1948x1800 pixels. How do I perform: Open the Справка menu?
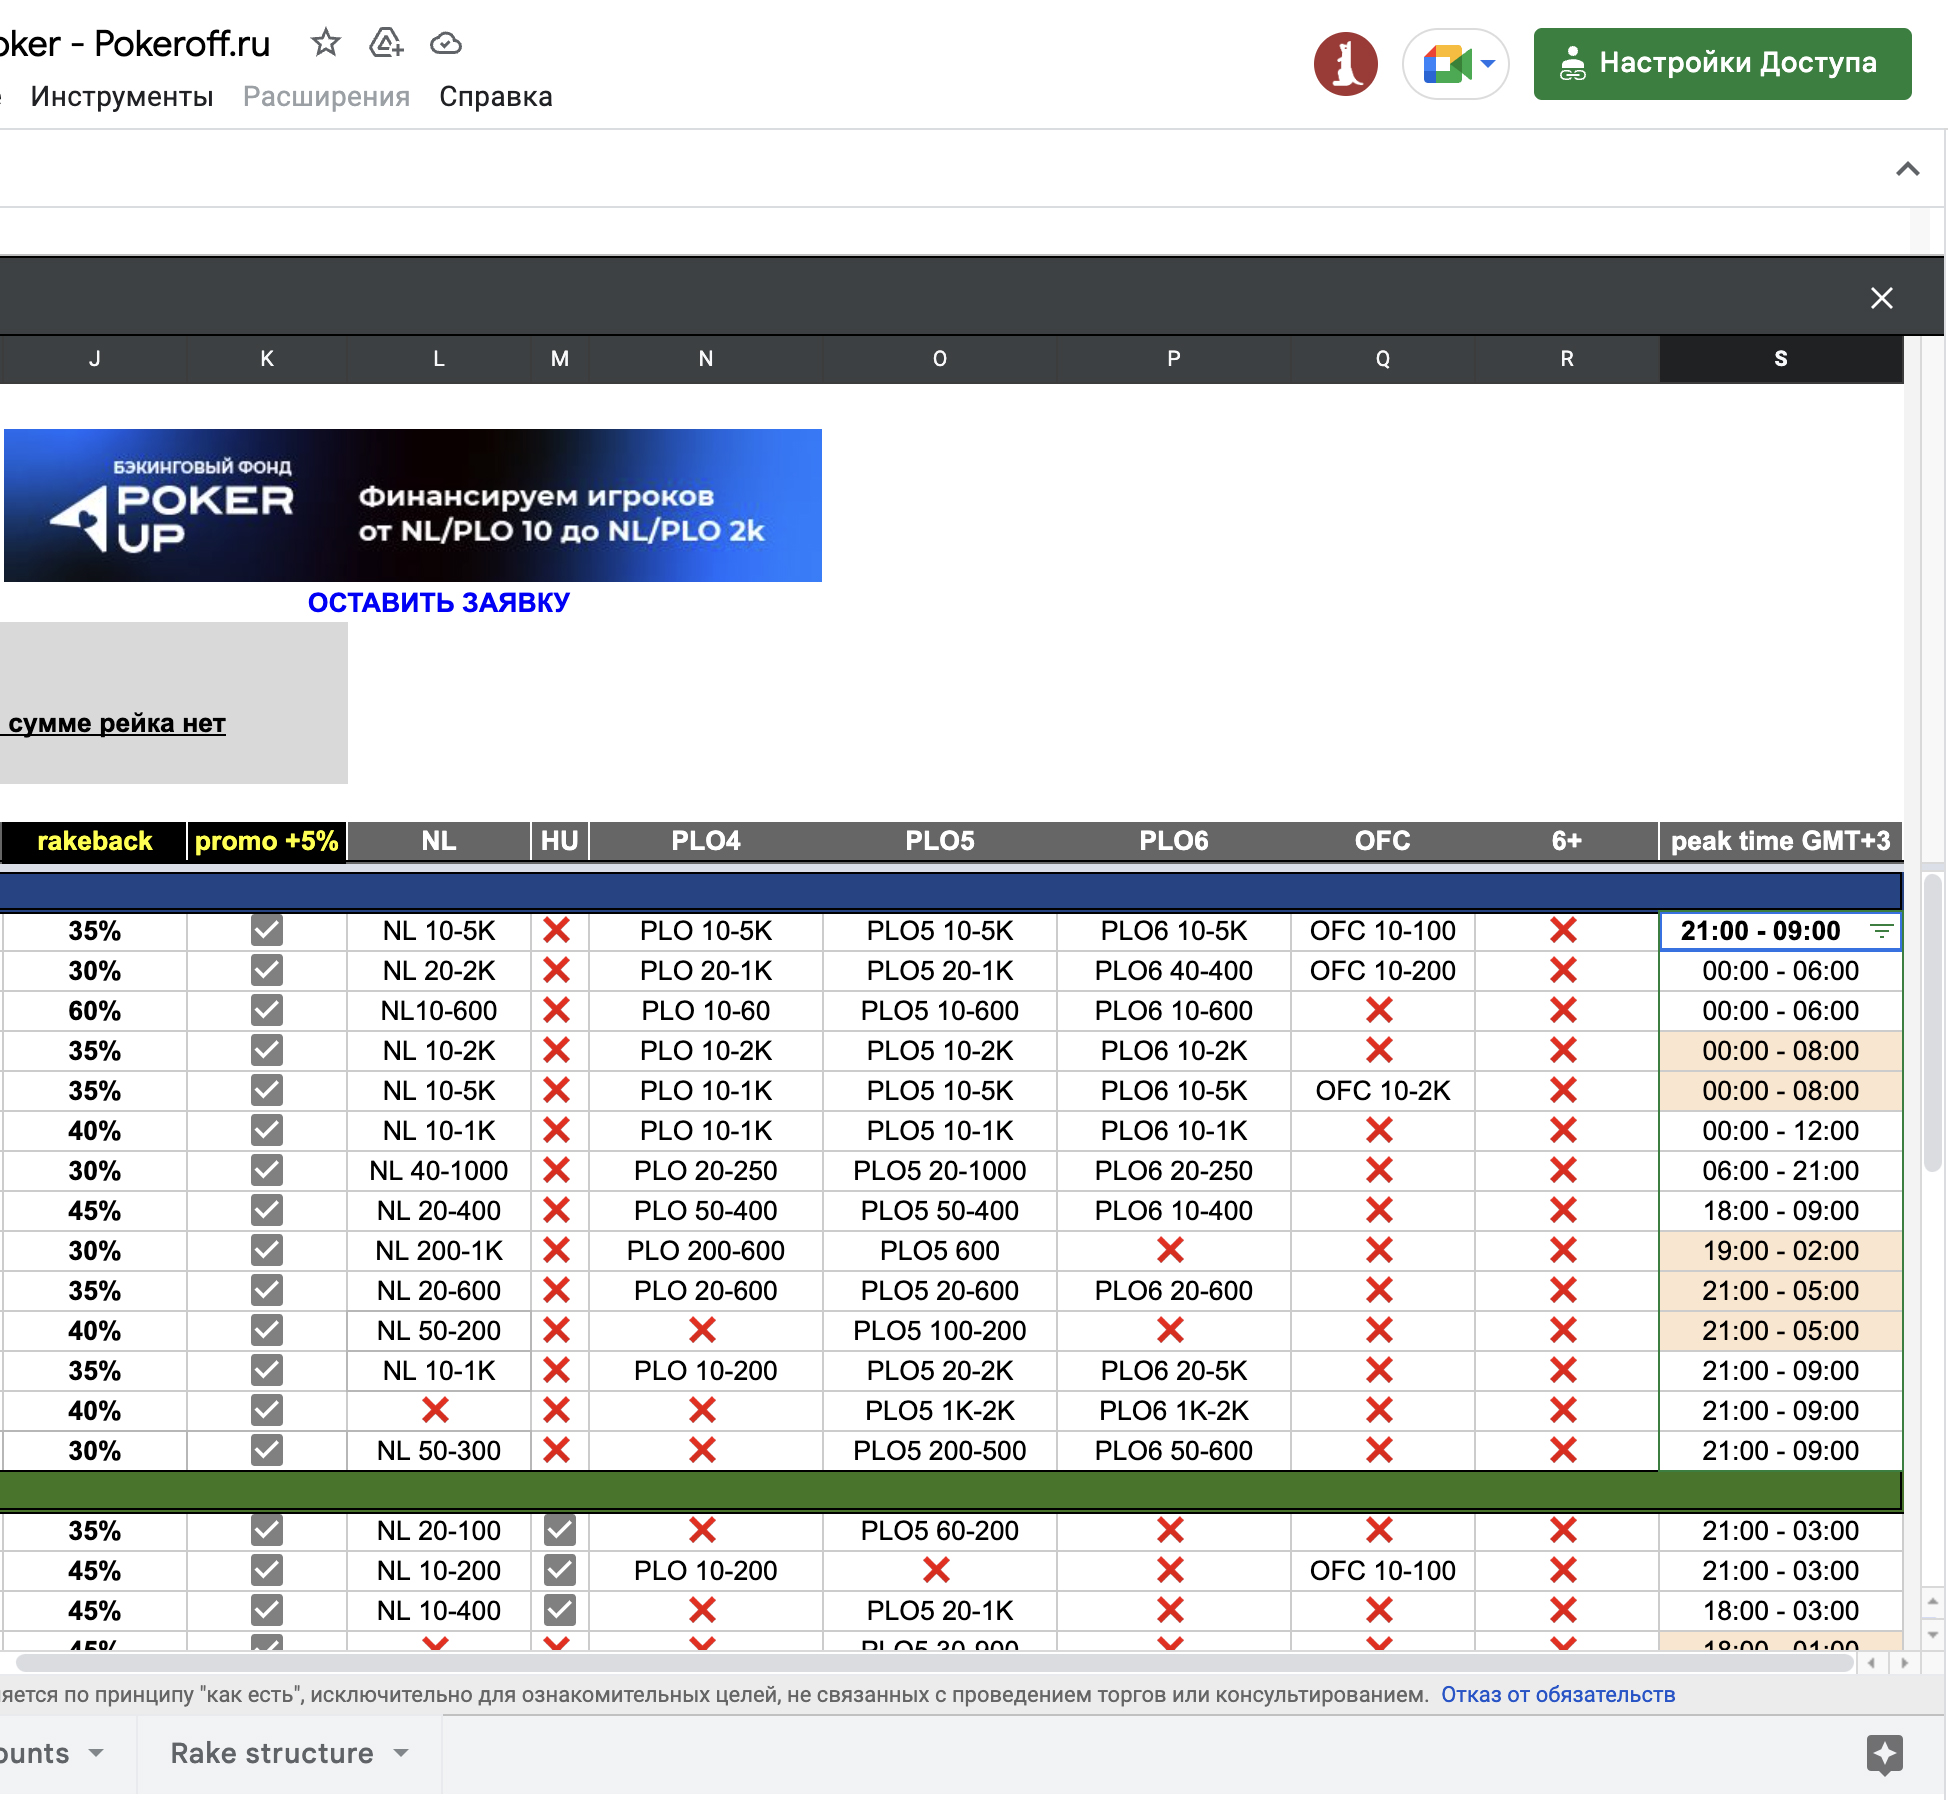point(495,96)
